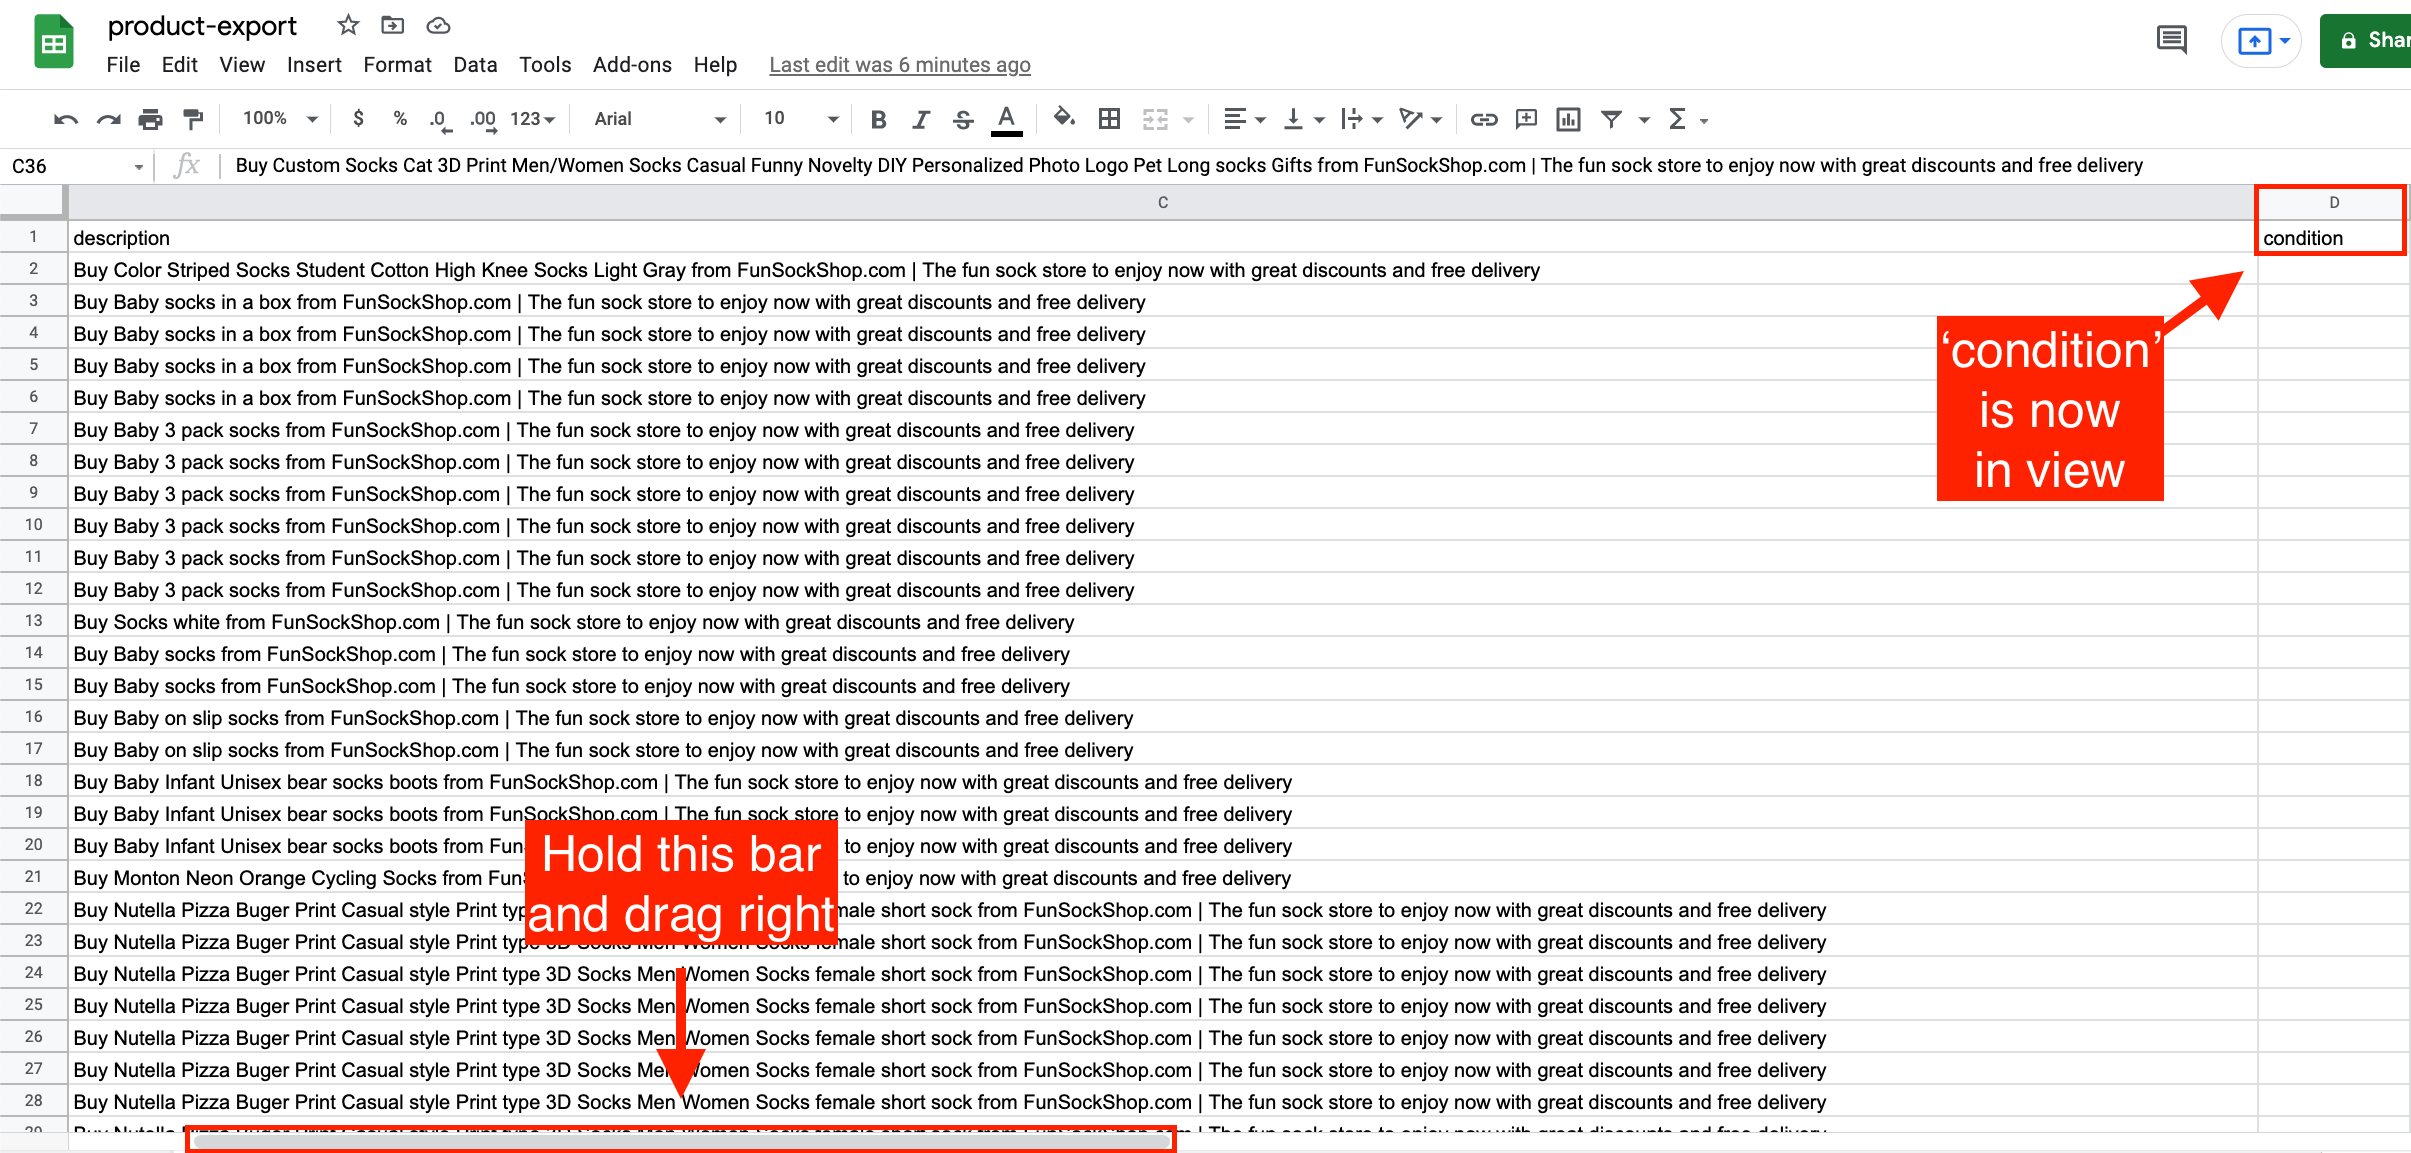Open comment history icon
The width and height of the screenshot is (2411, 1153).
2171,40
